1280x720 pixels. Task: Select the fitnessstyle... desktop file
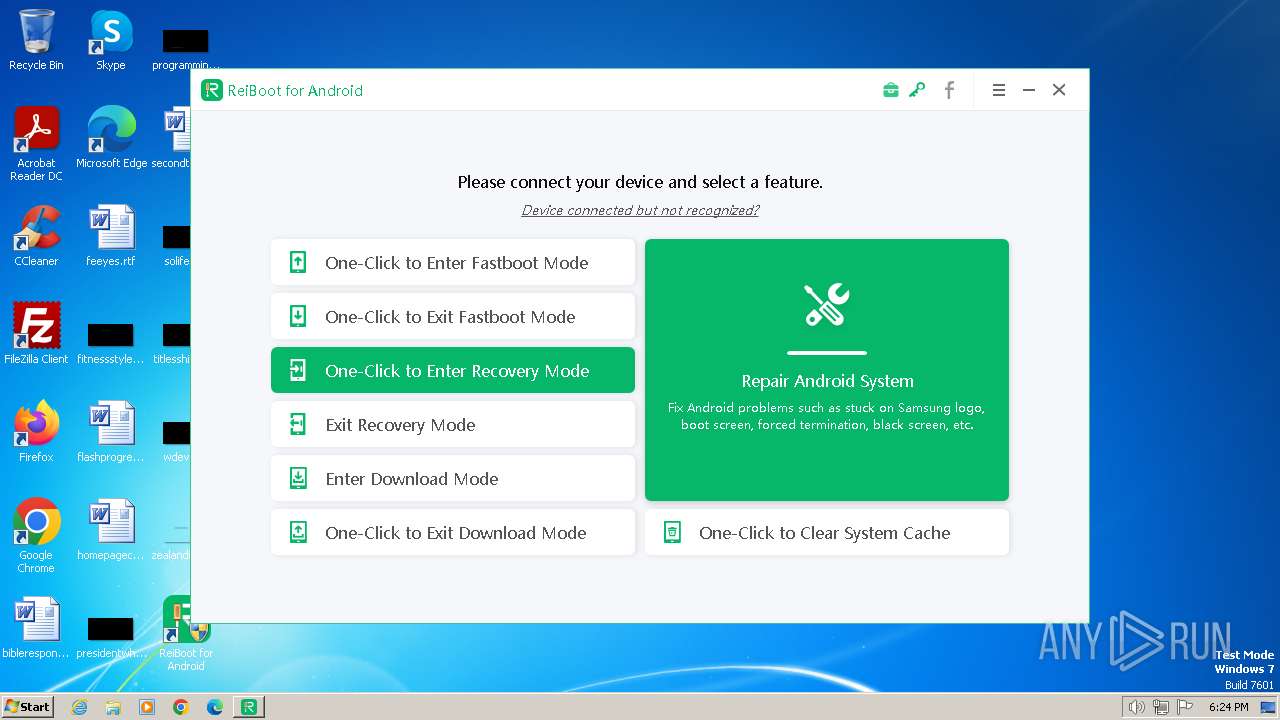point(111,341)
